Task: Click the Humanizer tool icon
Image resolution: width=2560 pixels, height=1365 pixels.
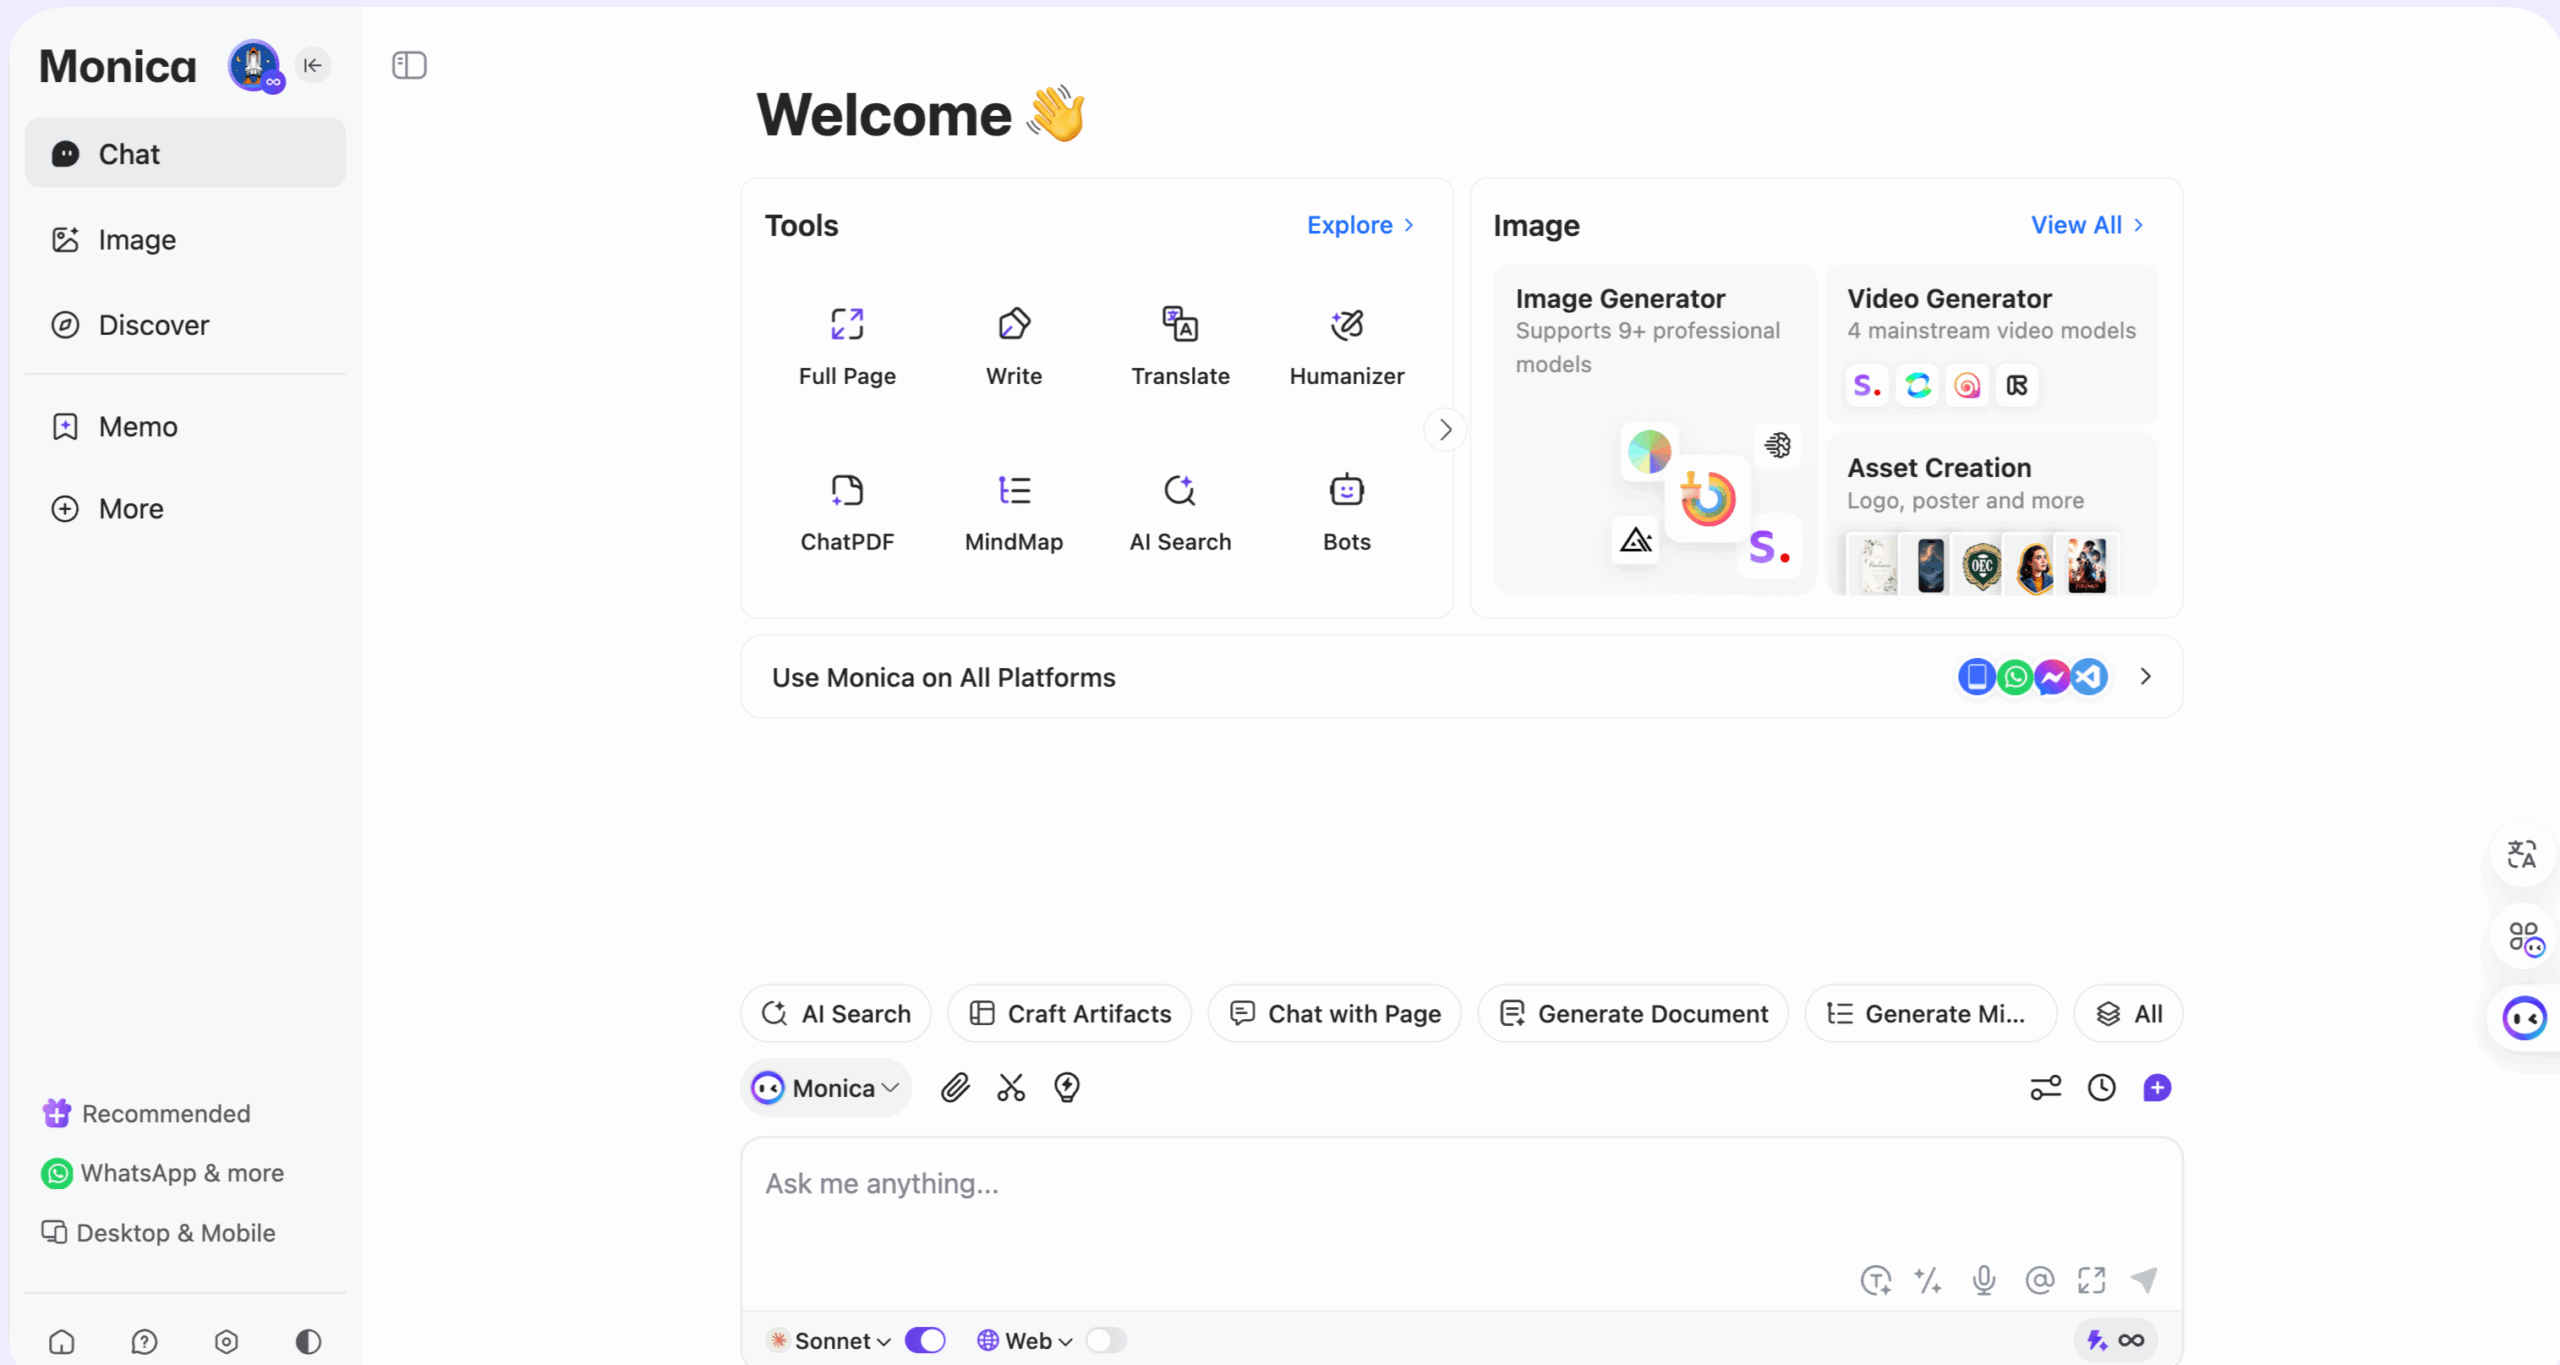Action: tap(1346, 326)
